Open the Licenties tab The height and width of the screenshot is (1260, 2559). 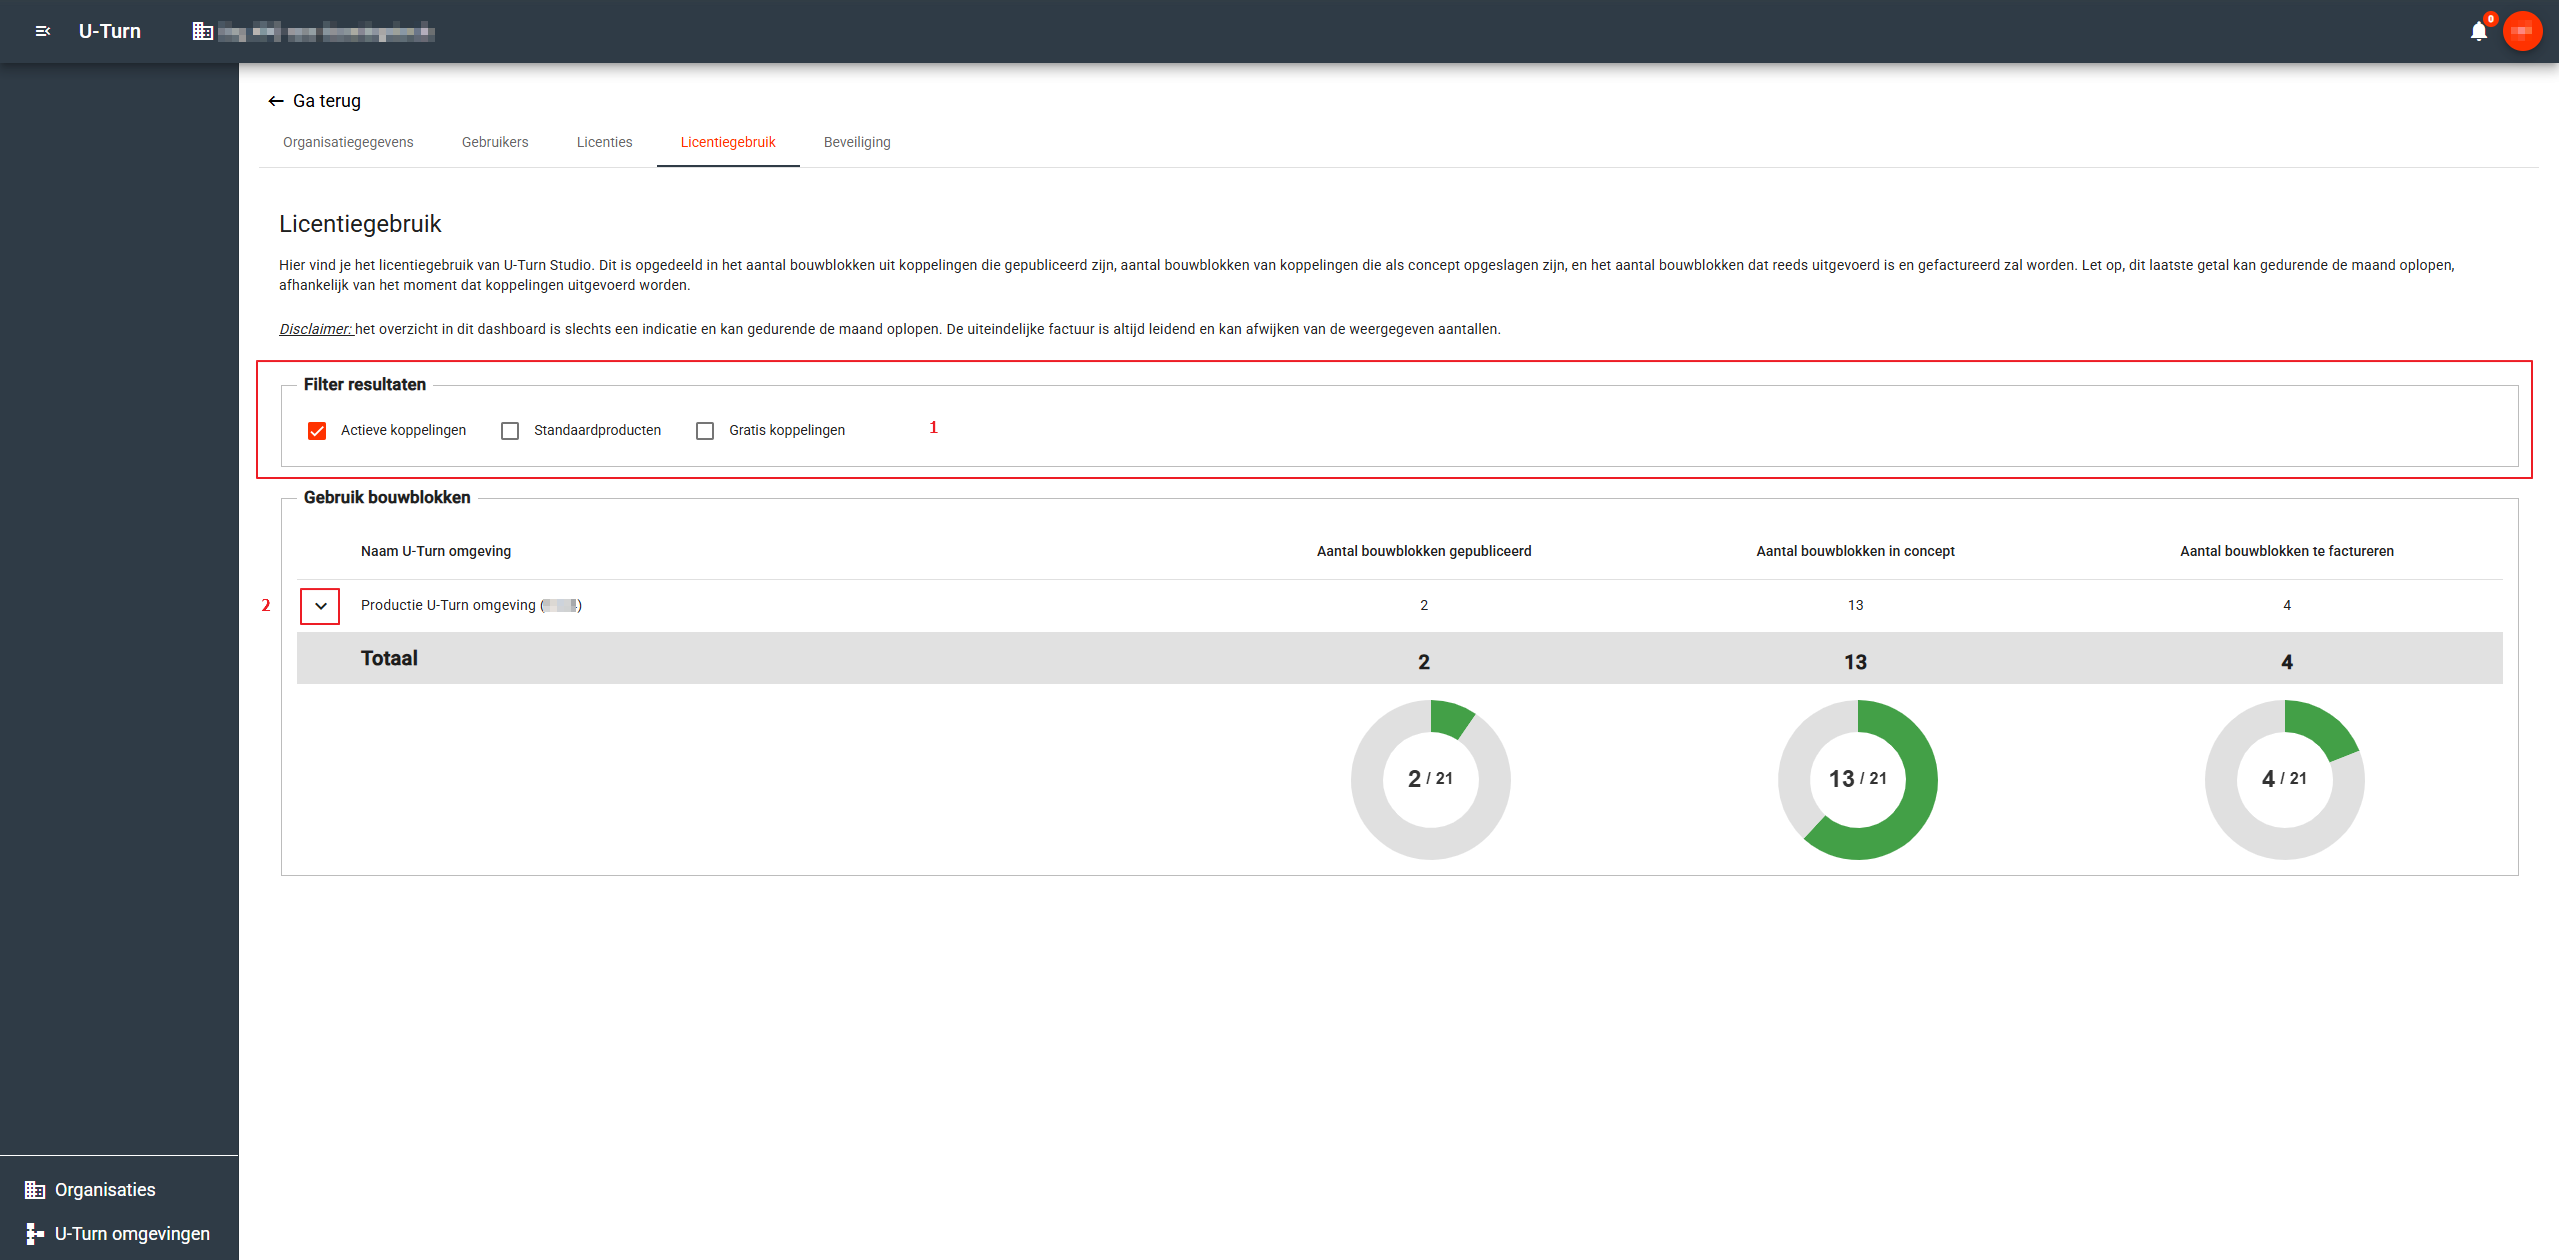604,142
